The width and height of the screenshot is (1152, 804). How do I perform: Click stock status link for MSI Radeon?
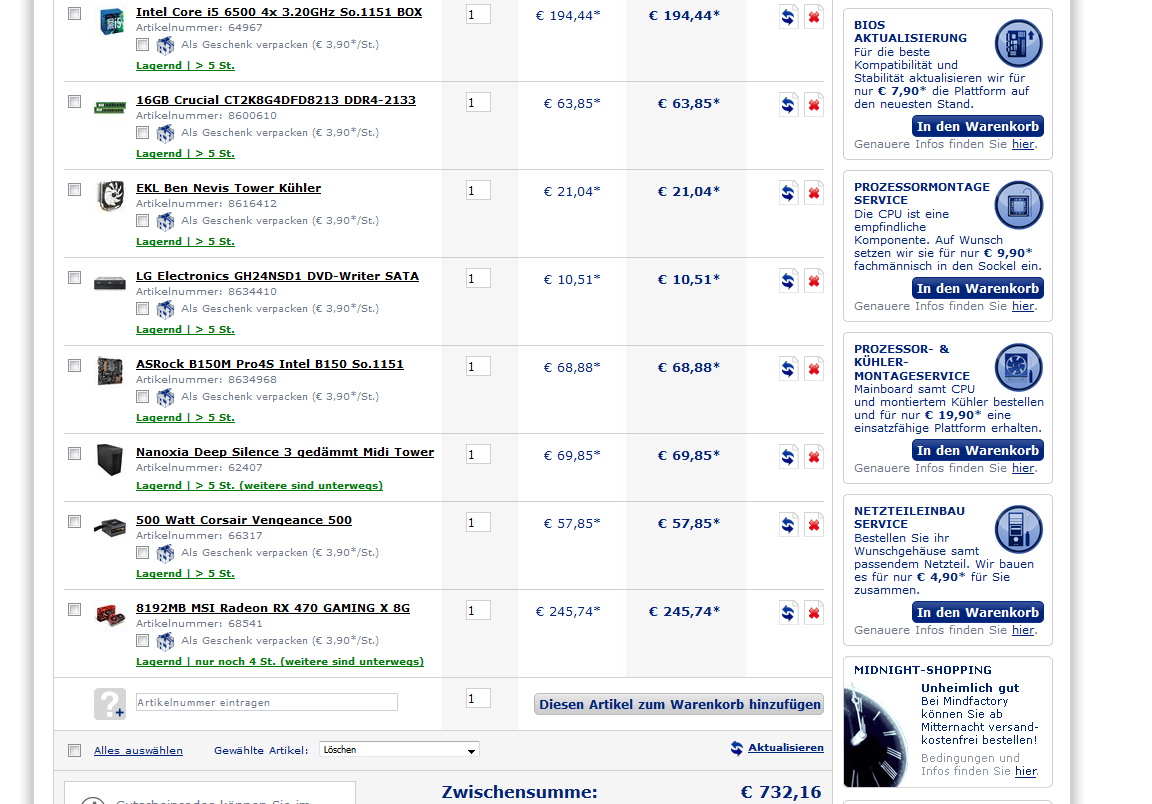[280, 661]
